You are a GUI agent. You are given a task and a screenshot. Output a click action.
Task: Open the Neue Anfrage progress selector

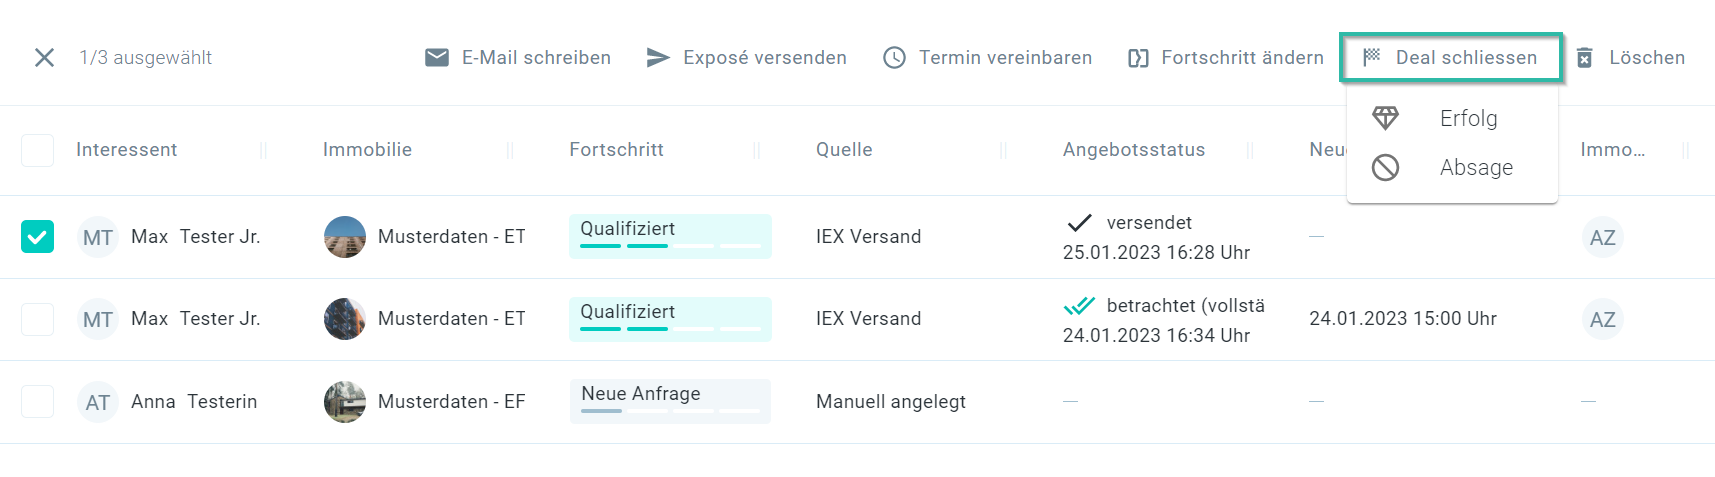[x=670, y=401]
